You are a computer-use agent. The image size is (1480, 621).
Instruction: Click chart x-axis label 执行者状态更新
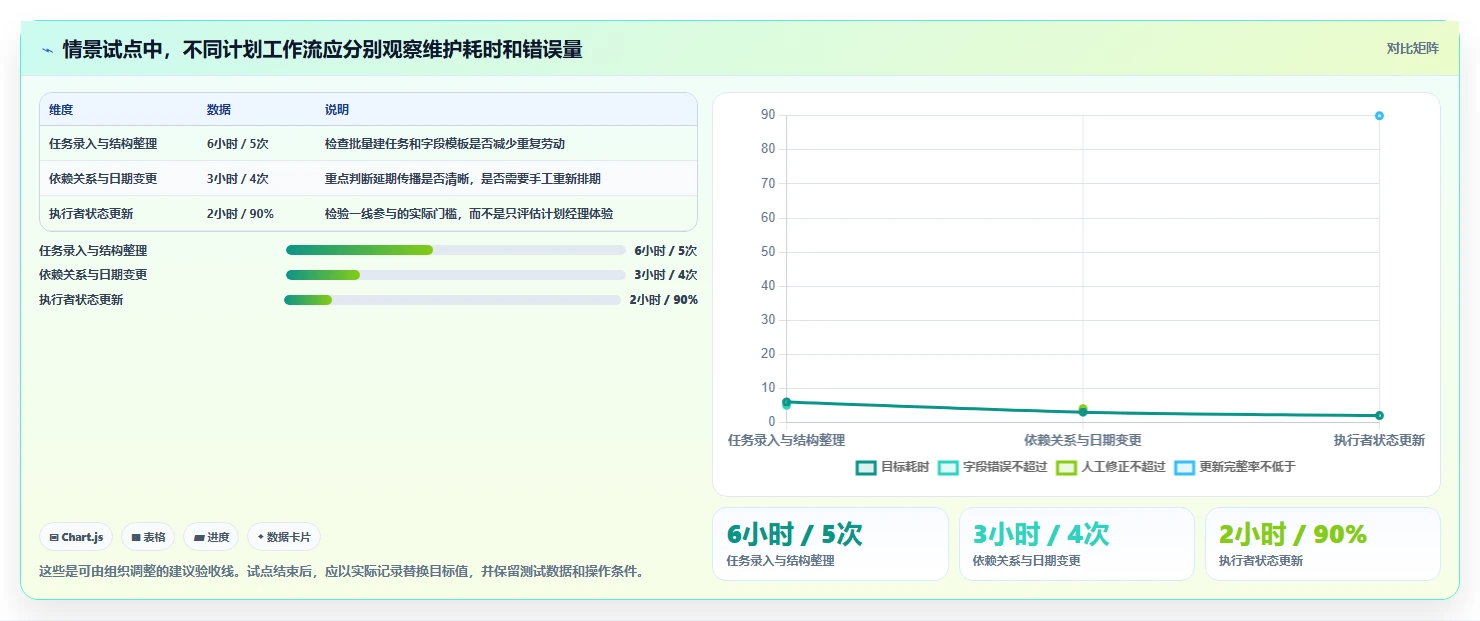coord(1379,440)
